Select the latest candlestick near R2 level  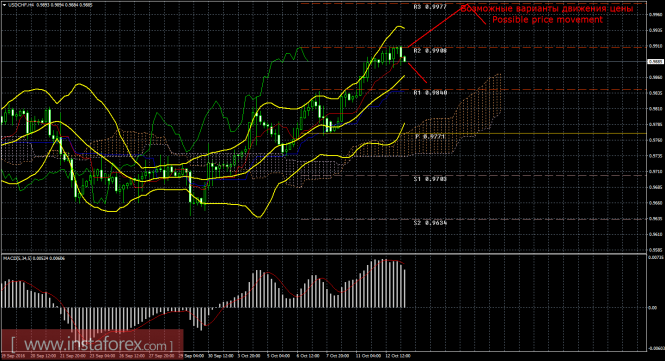coord(405,59)
